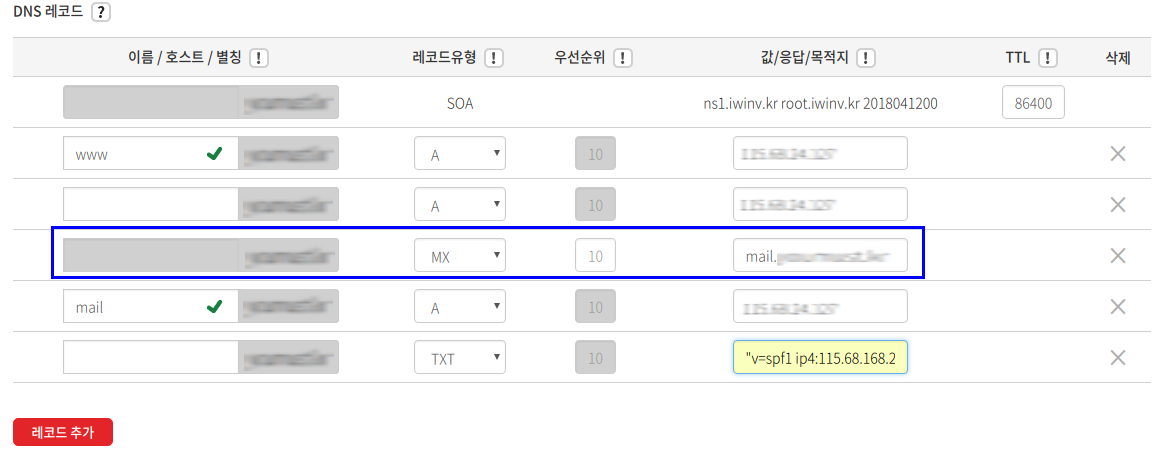The height and width of the screenshot is (465, 1159).
Task: Open record type dropdown for www row
Action: (x=460, y=154)
